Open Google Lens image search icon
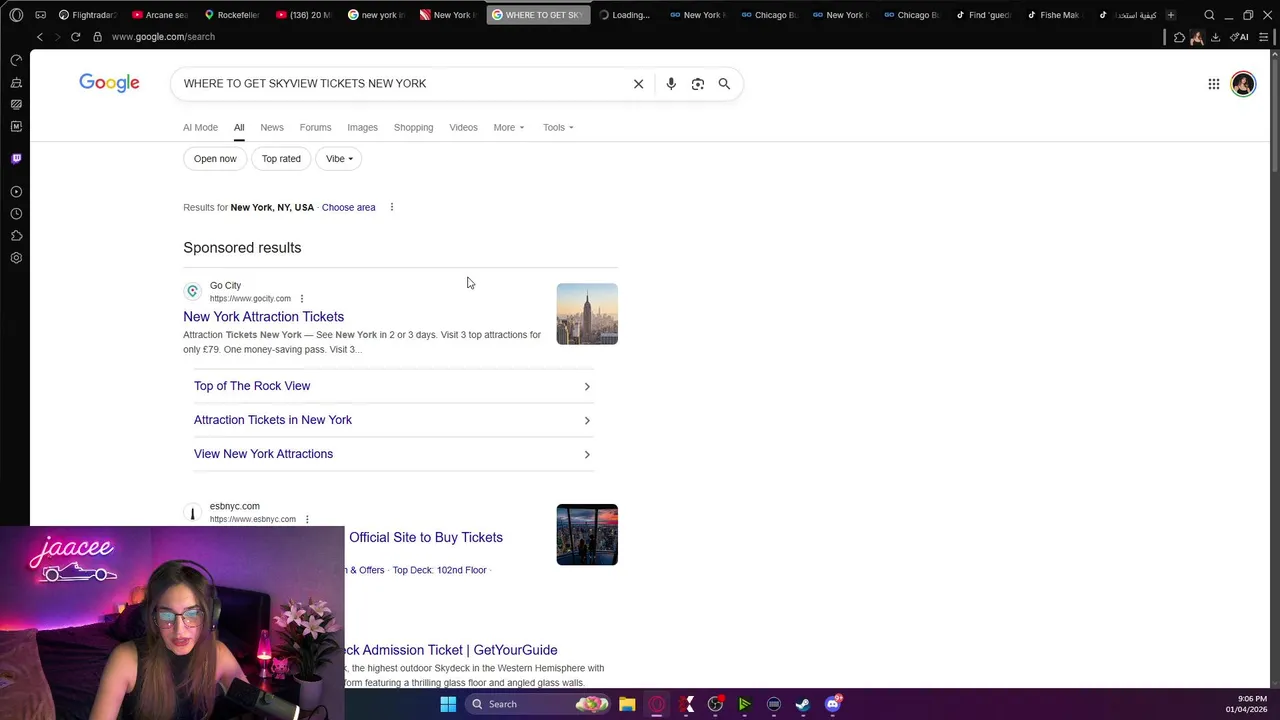 pos(698,84)
